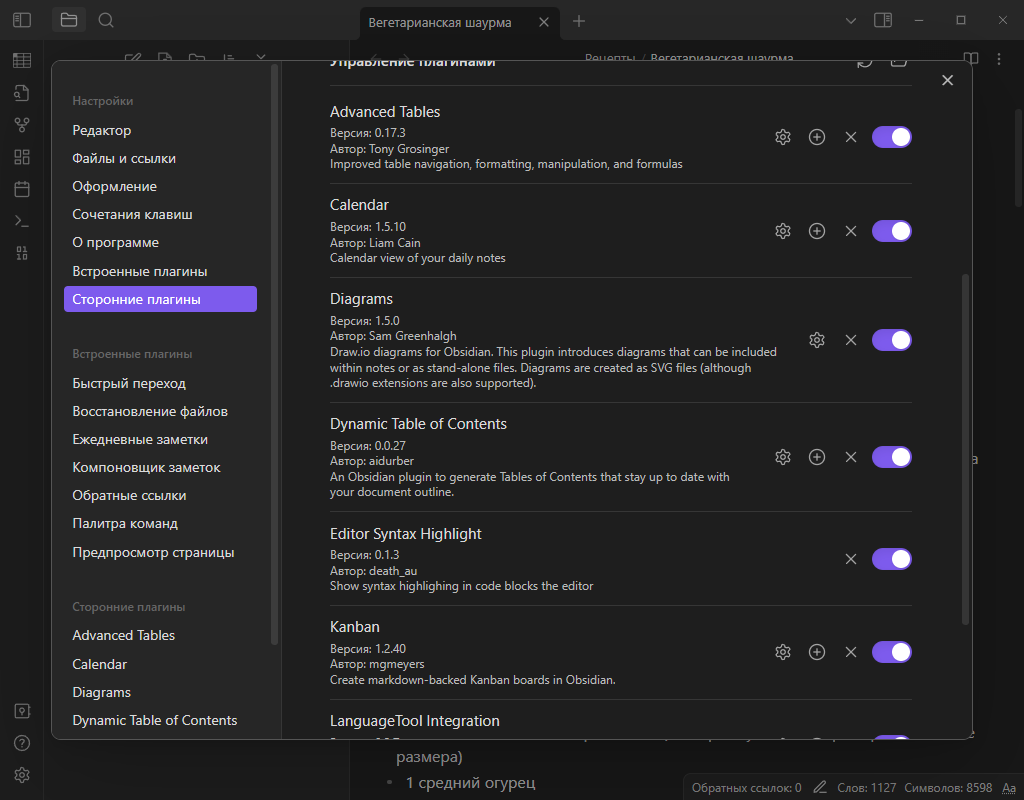Open help question mark icon
The image size is (1024, 800).
pyautogui.click(x=22, y=743)
